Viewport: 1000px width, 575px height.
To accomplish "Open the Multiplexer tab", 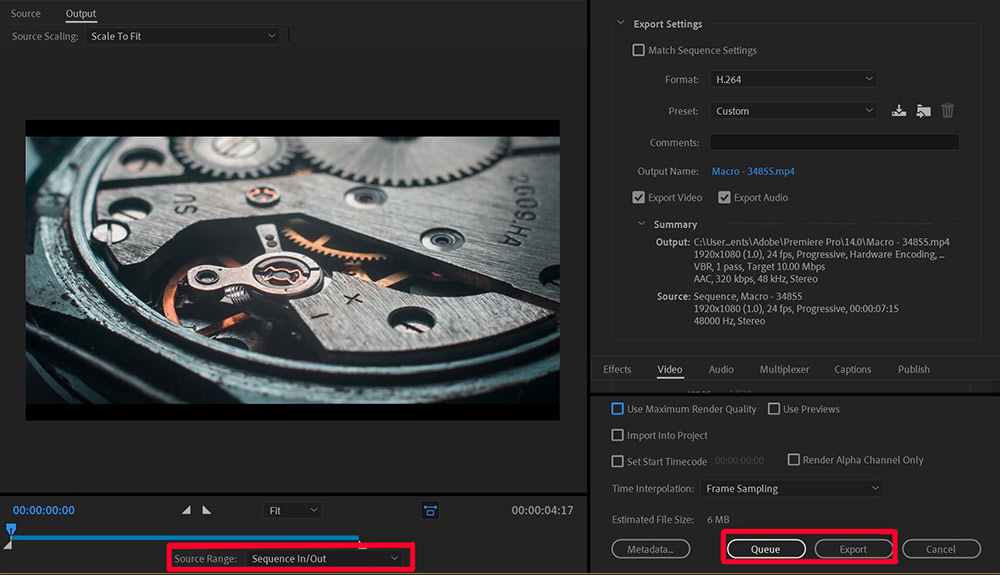I will coord(784,369).
